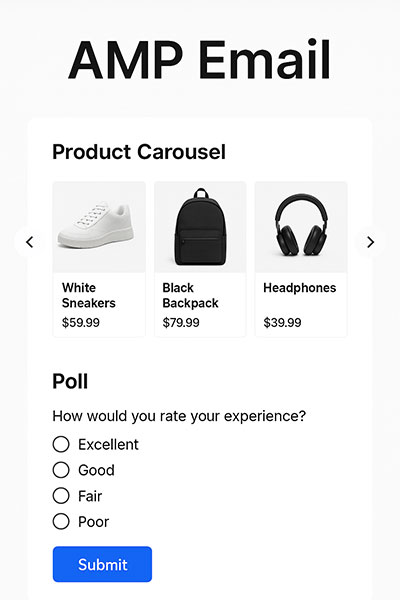Viewport: 400px width, 600px height.
Task: Submit the poll with the blue button
Action: tap(102, 564)
